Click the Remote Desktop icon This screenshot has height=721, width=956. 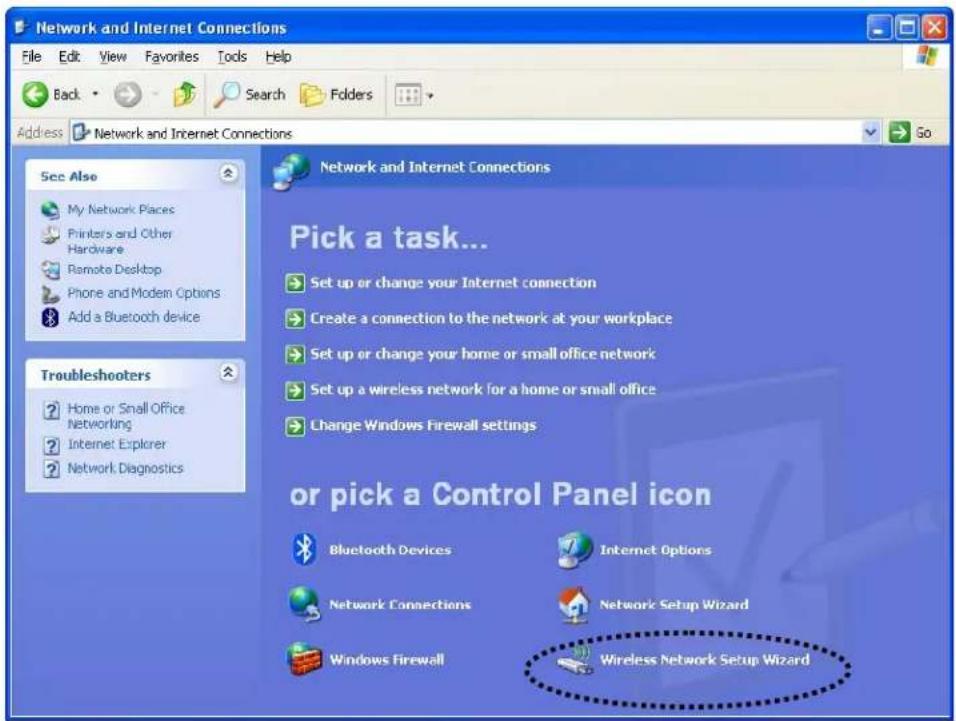[50, 269]
